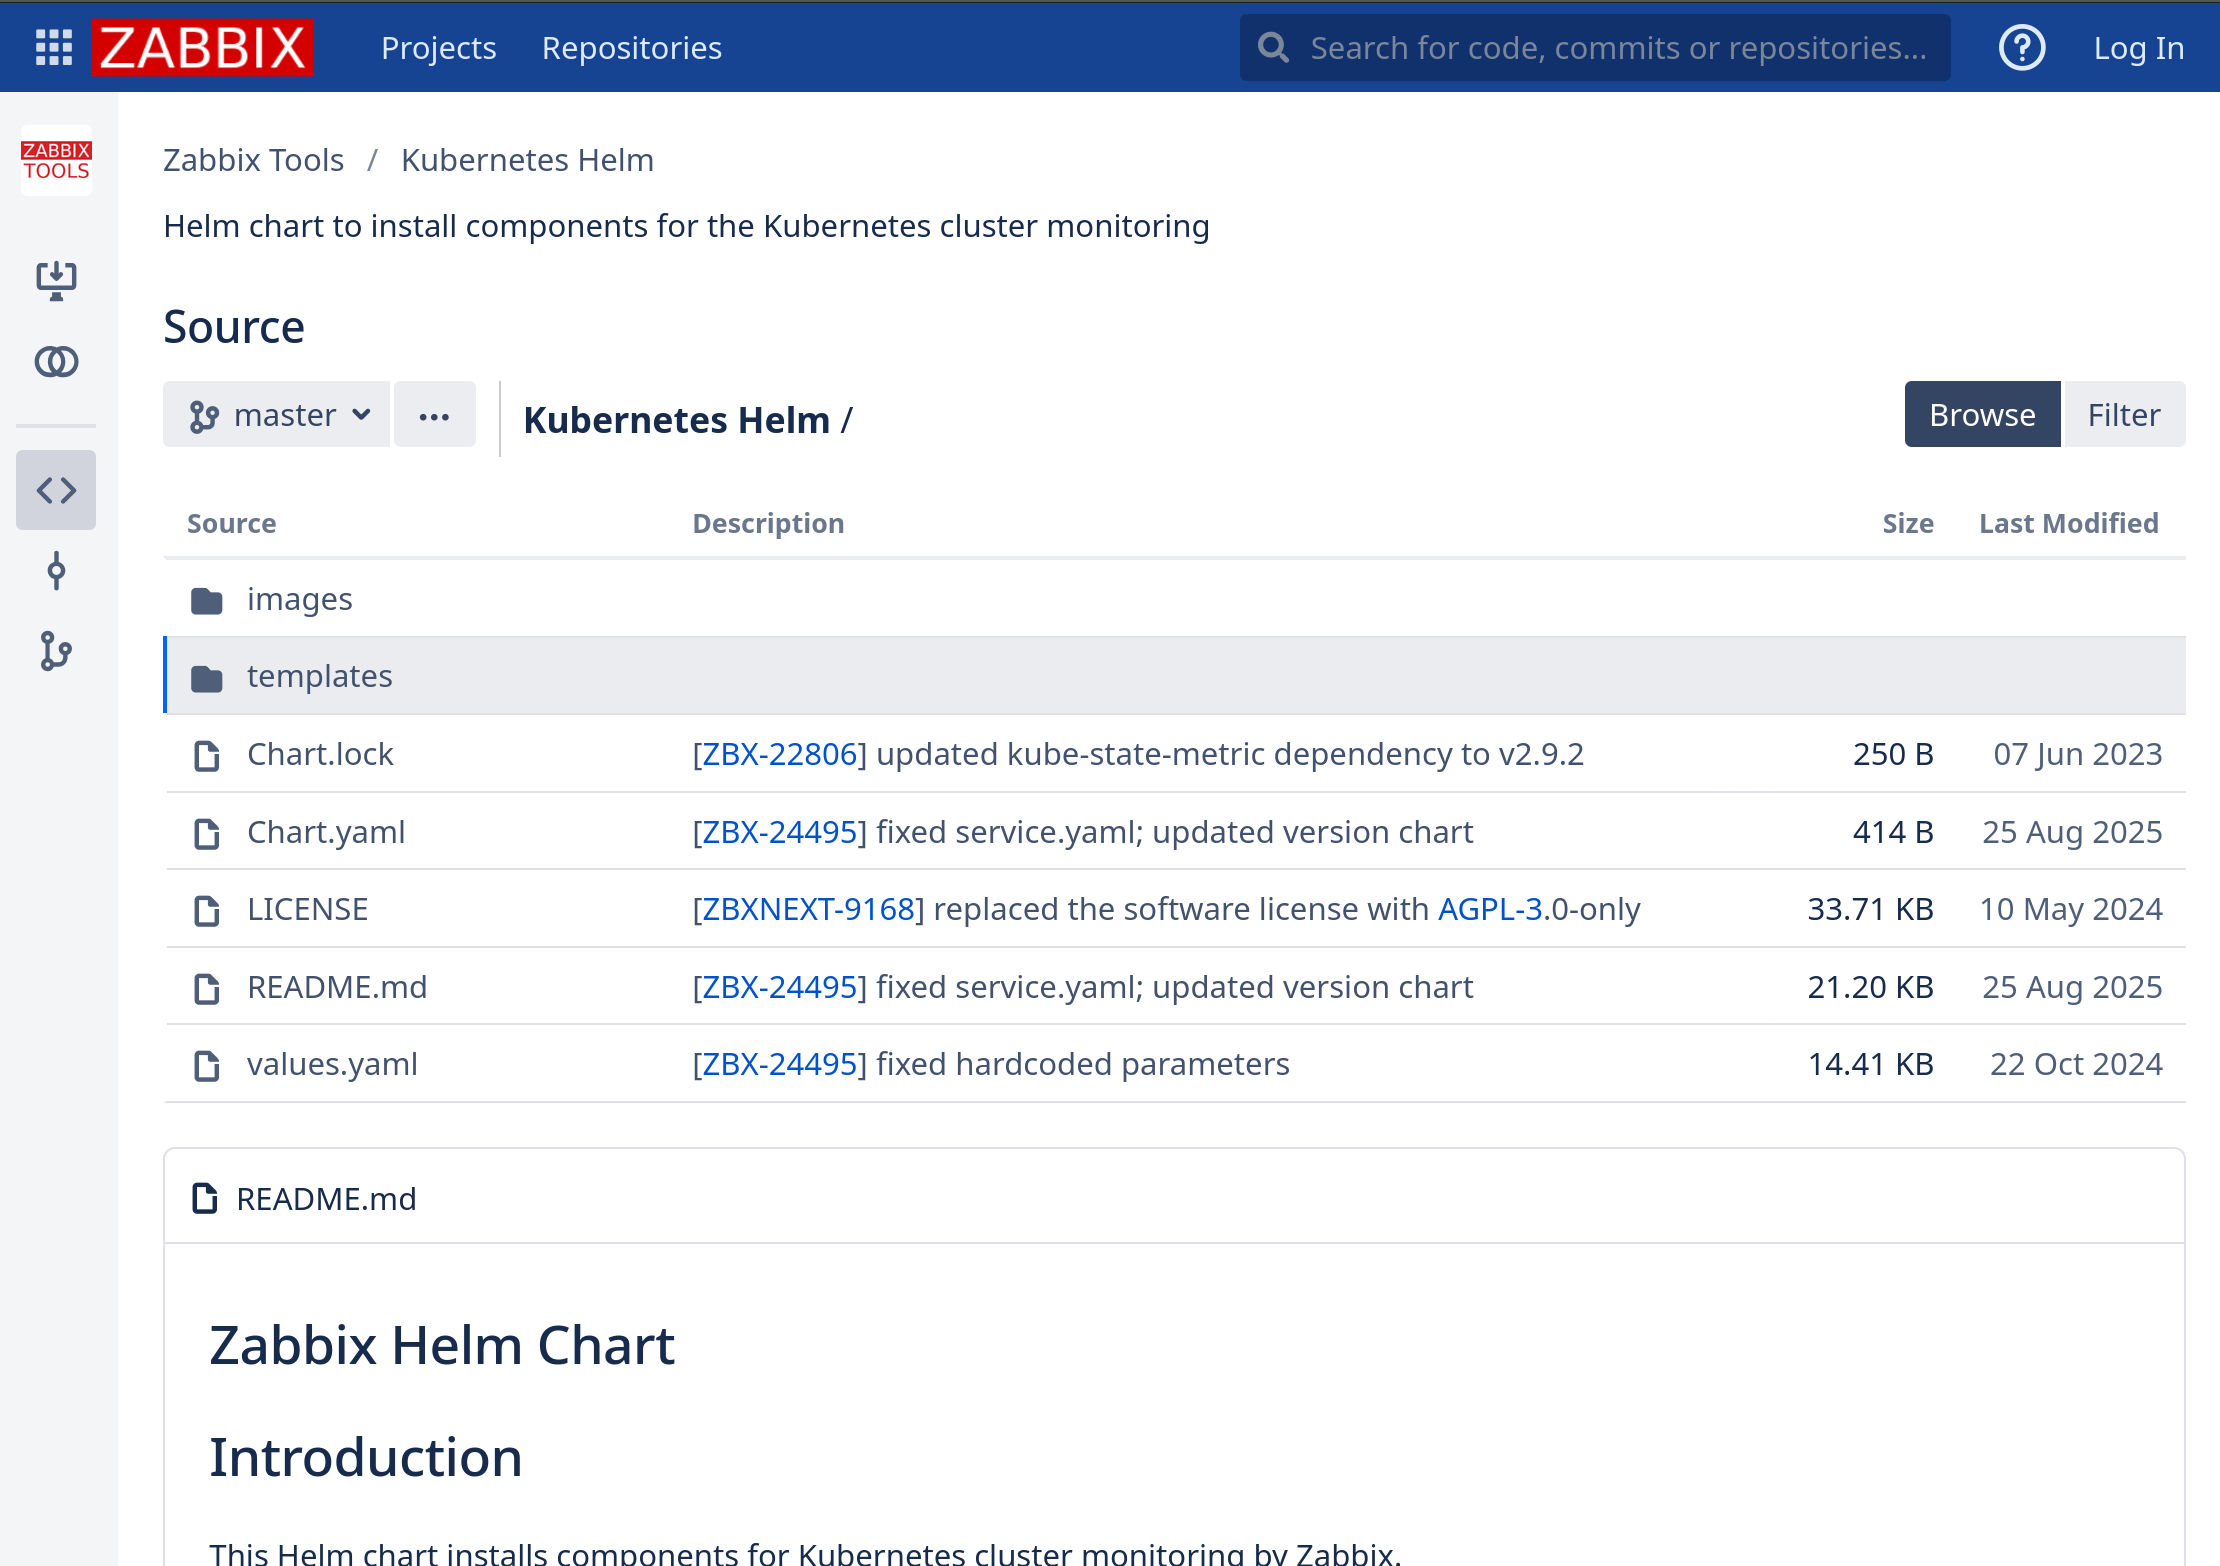This screenshot has height=1566, width=2220.
Task: Click Log In
Action: point(2138,47)
